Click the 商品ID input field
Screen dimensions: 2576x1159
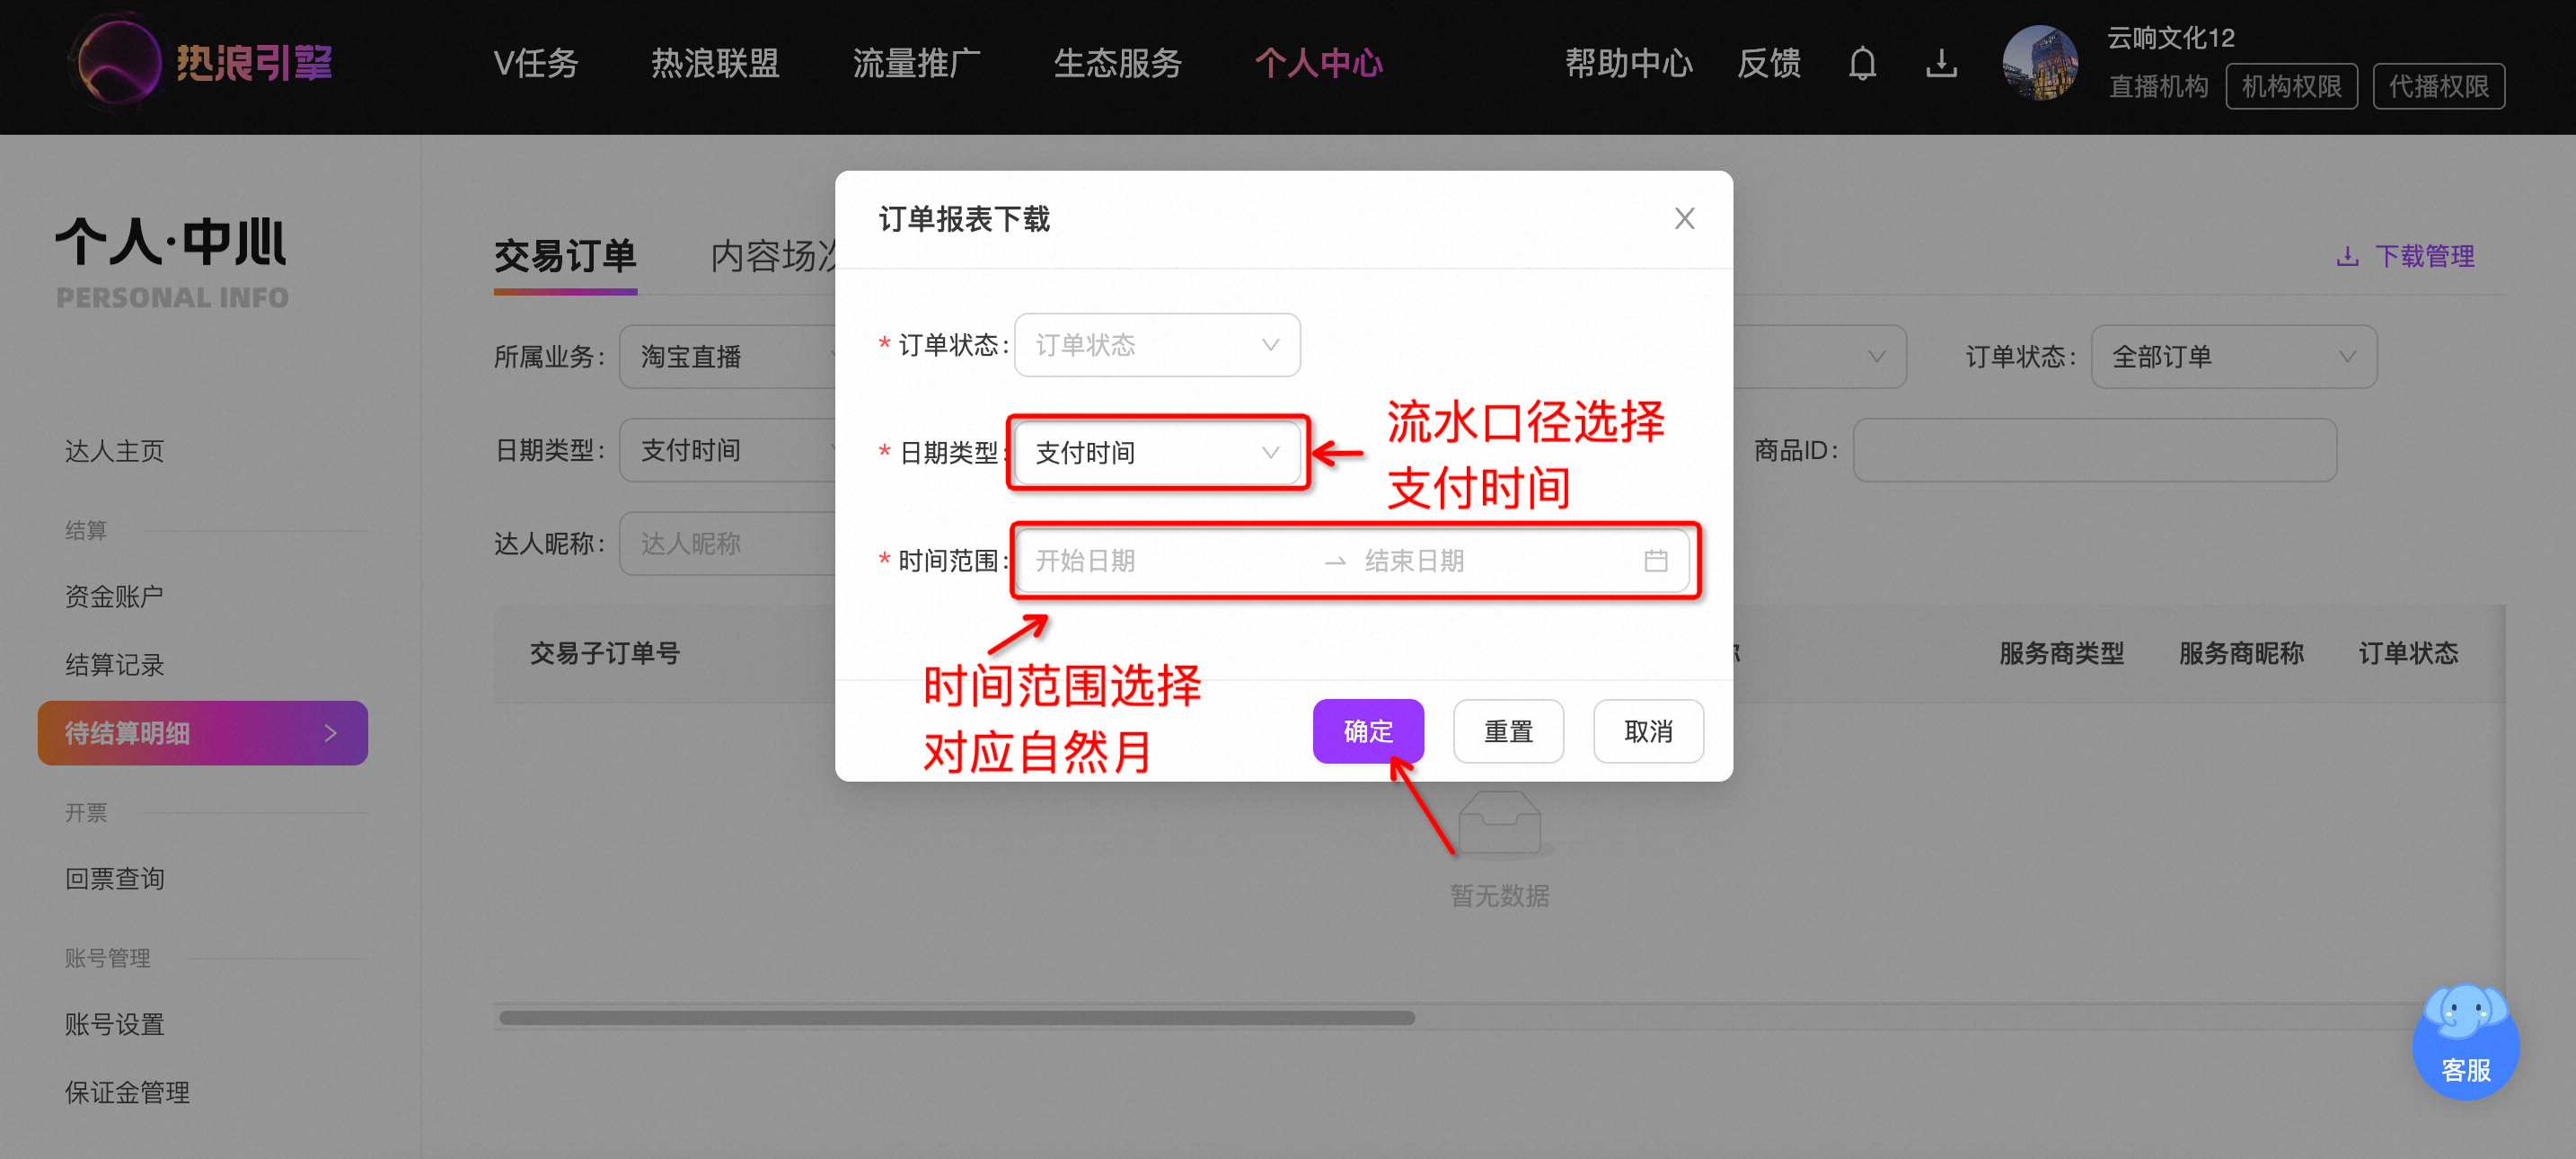coord(2094,450)
